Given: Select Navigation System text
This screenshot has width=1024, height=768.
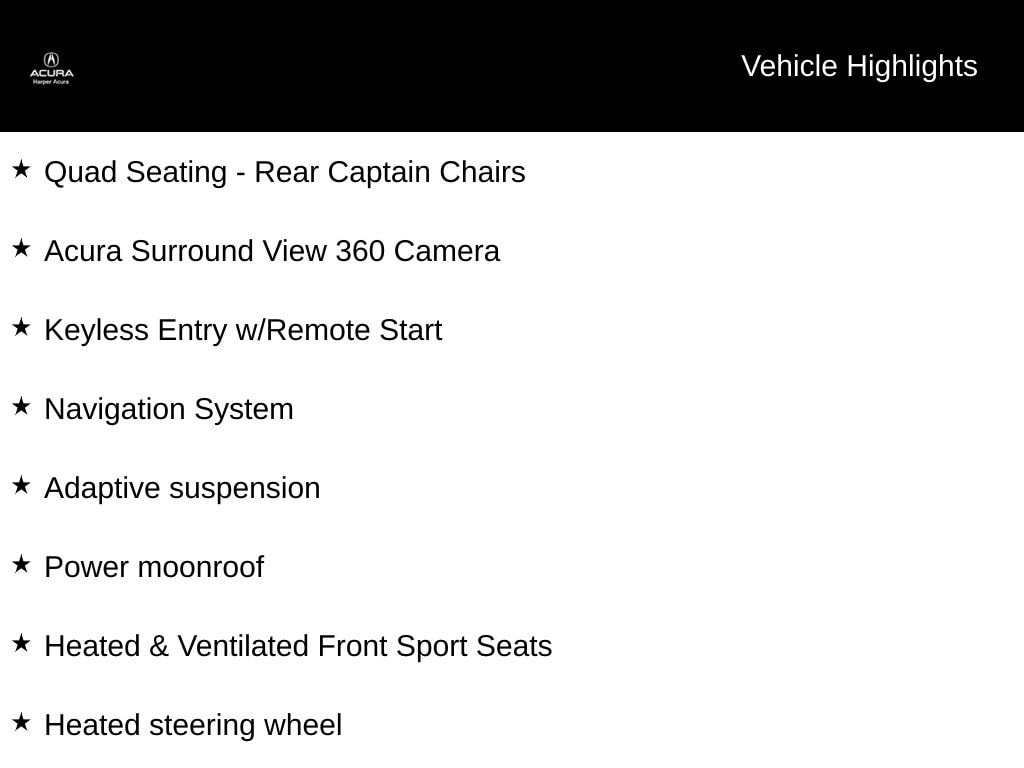Looking at the screenshot, I should pos(168,410).
